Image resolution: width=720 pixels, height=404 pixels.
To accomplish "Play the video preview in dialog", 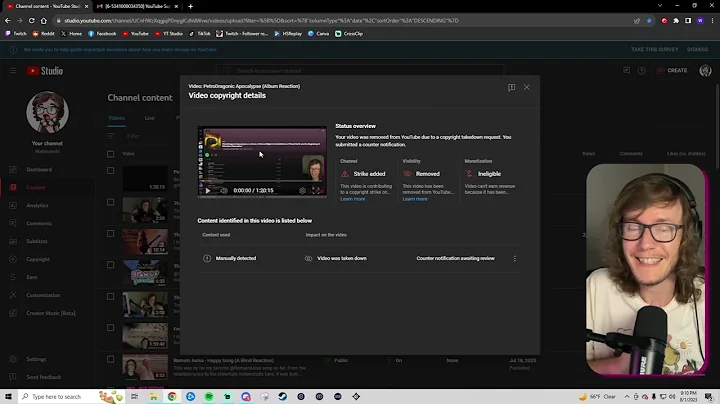I will point(208,191).
